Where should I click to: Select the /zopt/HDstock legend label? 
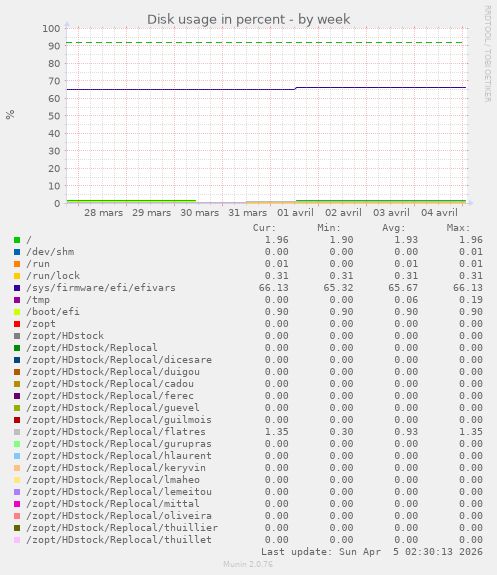click(65, 336)
